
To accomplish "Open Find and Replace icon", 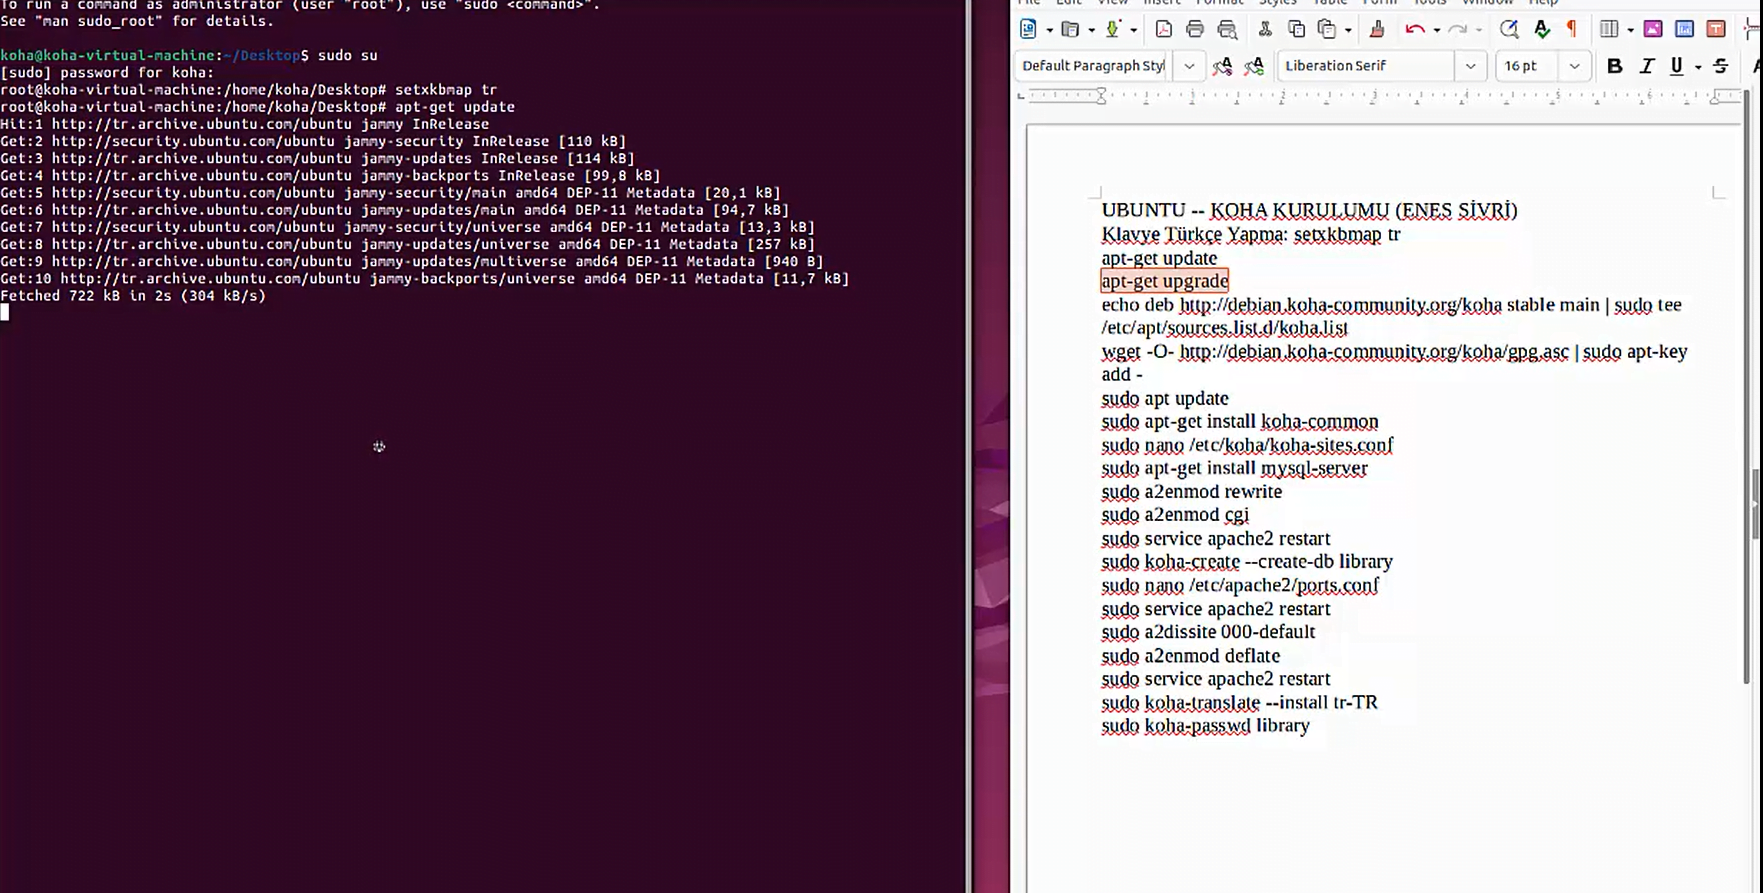I will (x=1509, y=30).
